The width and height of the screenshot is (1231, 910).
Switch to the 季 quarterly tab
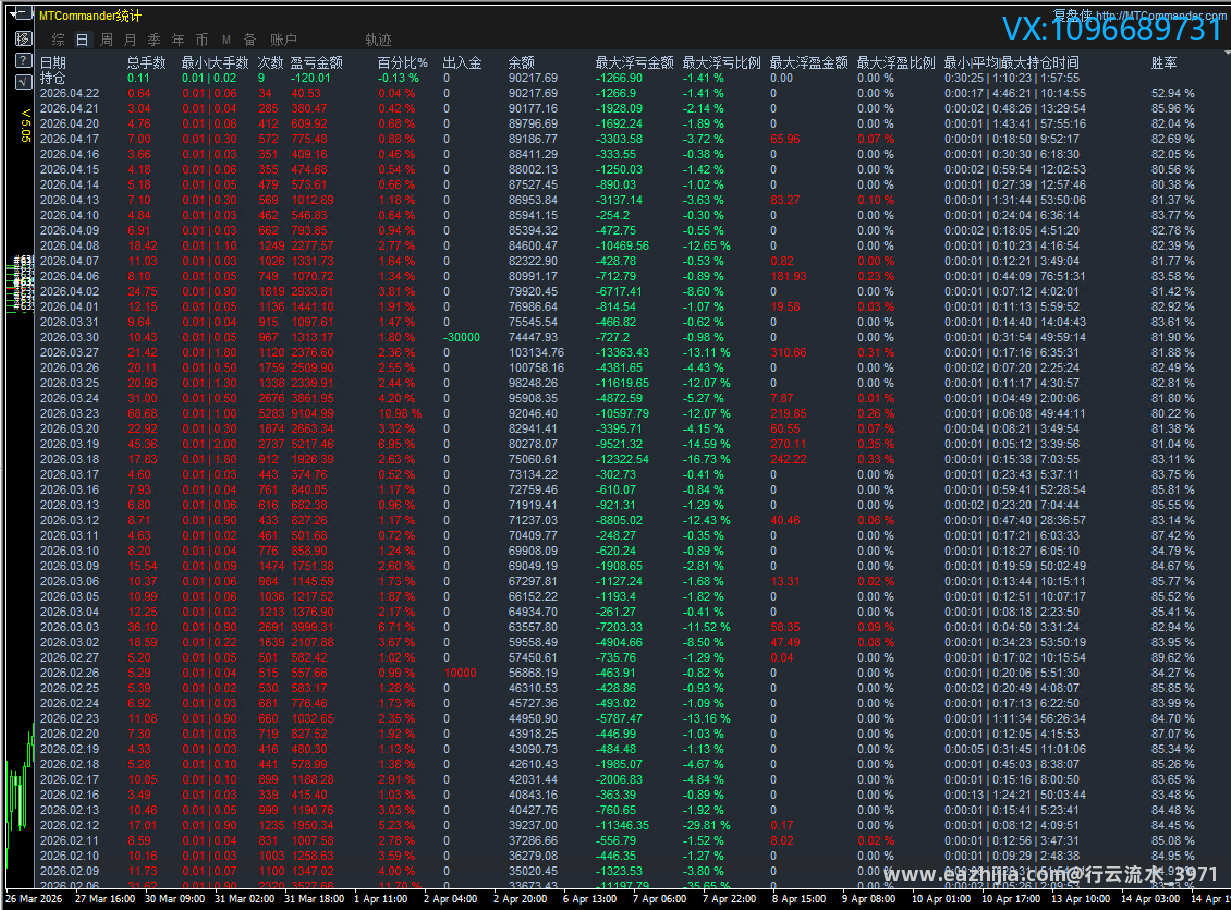154,40
